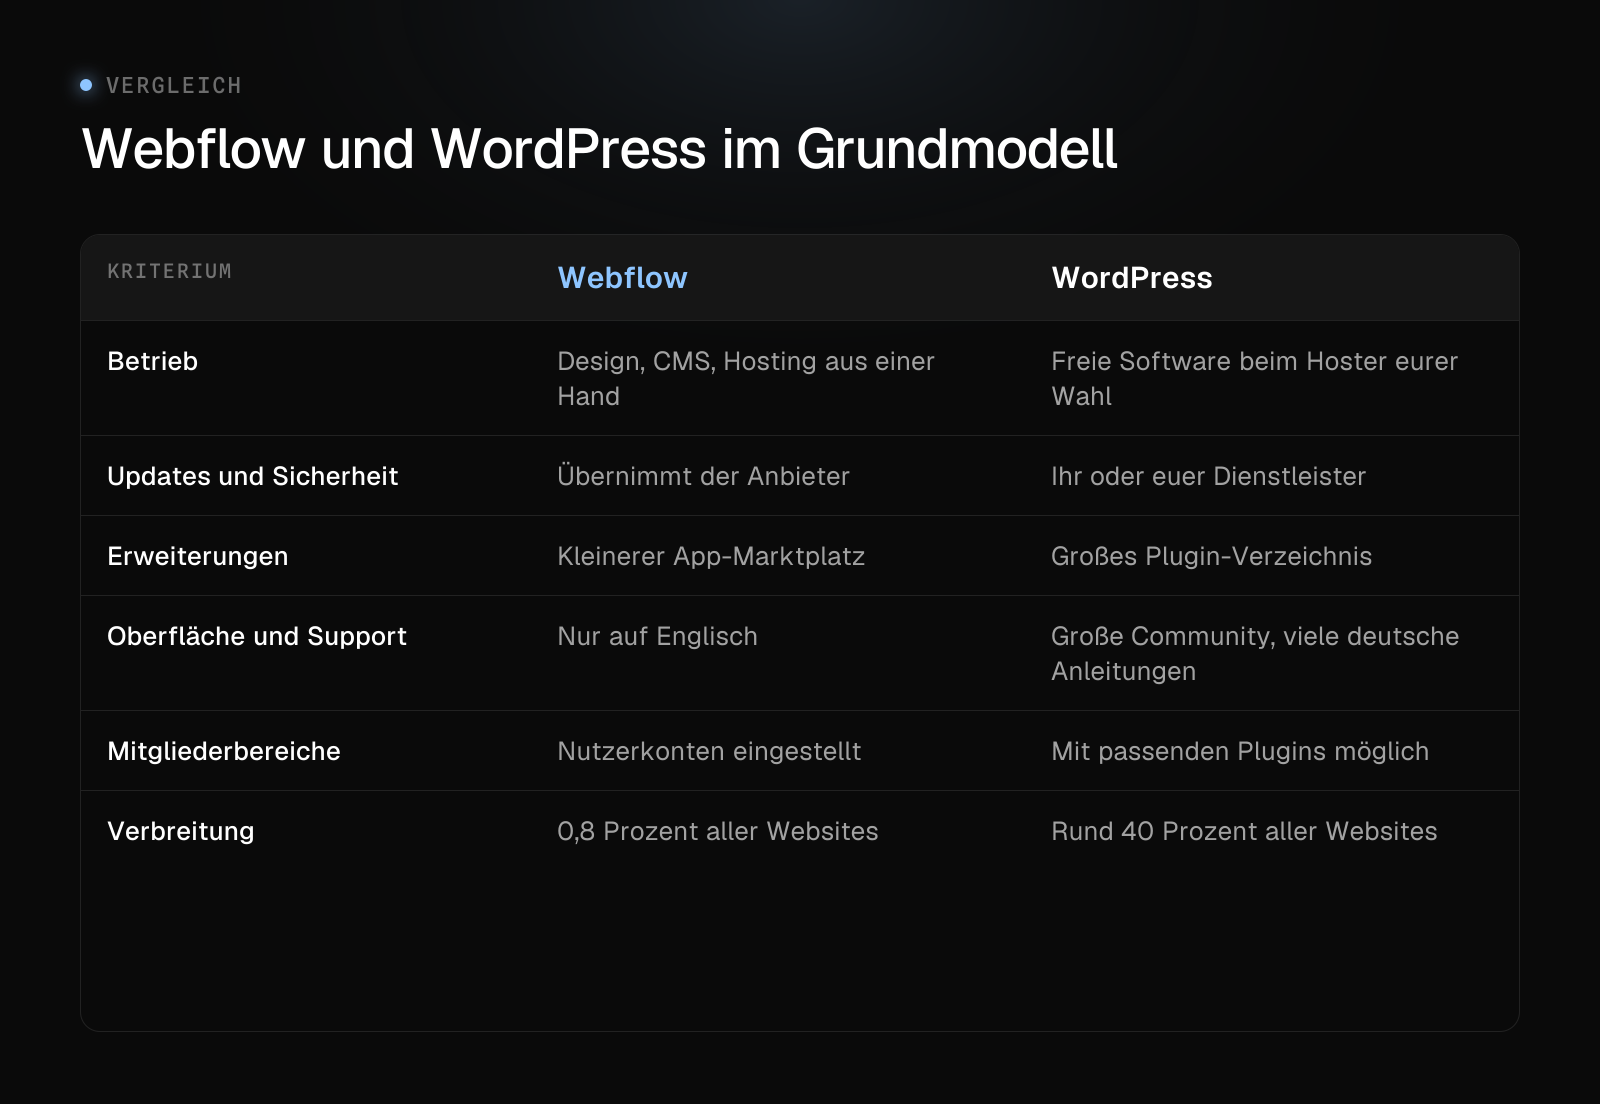Click the 'Mit passenden Plugins möglich' cell

point(1240,751)
